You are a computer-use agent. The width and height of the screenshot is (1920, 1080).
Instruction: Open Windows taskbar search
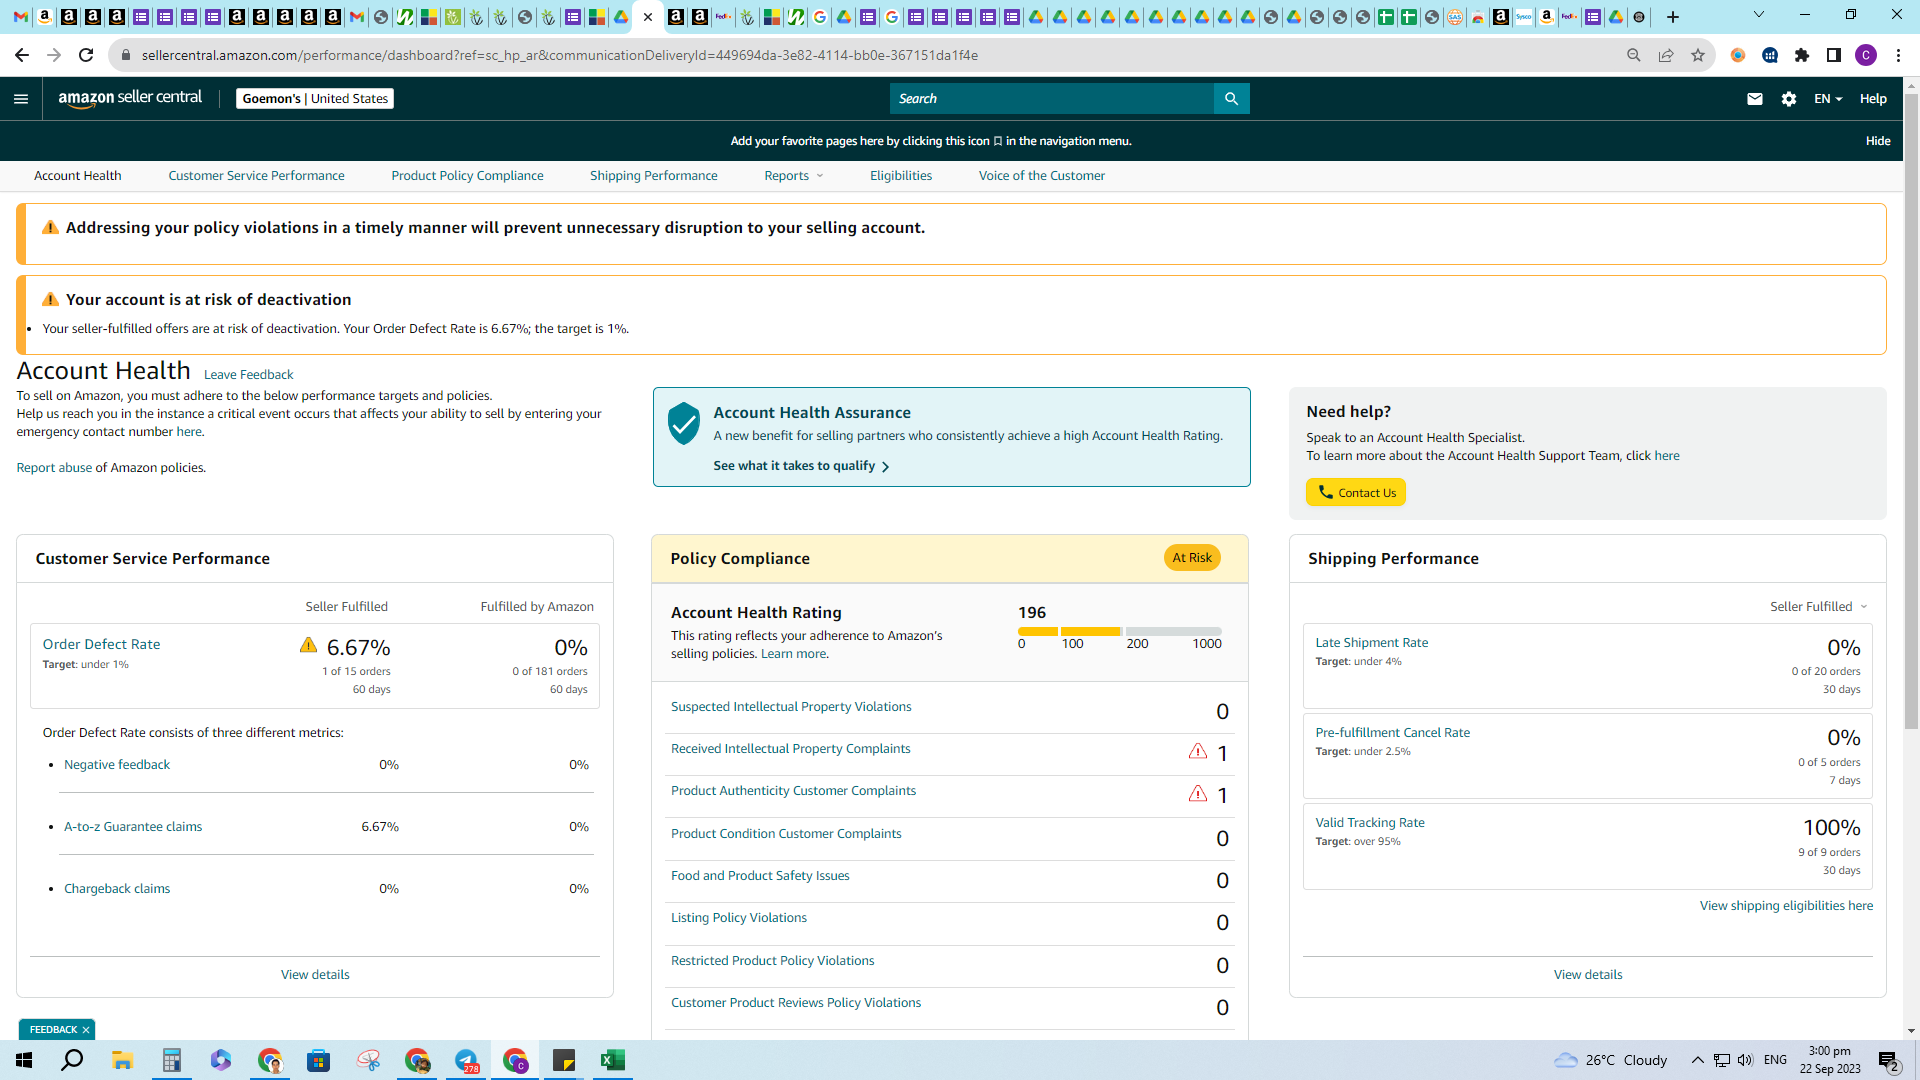click(72, 1060)
